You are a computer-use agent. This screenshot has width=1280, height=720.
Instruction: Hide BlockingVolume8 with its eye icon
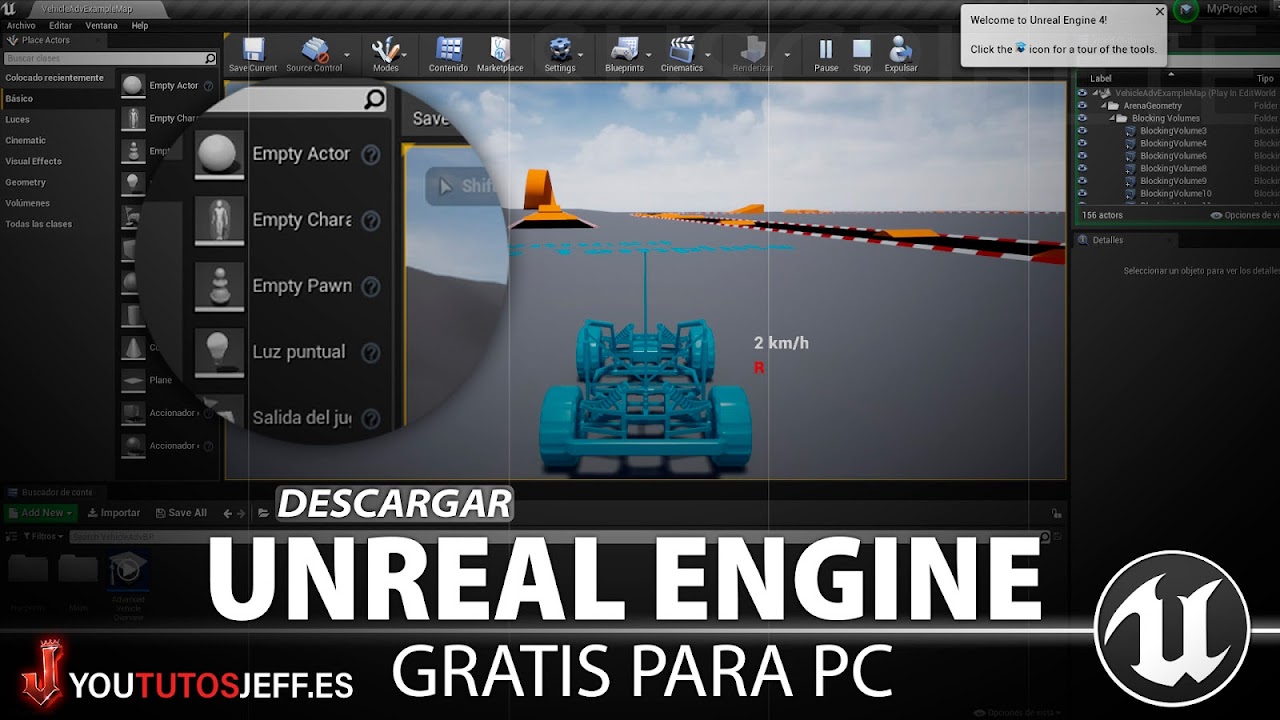point(1082,168)
